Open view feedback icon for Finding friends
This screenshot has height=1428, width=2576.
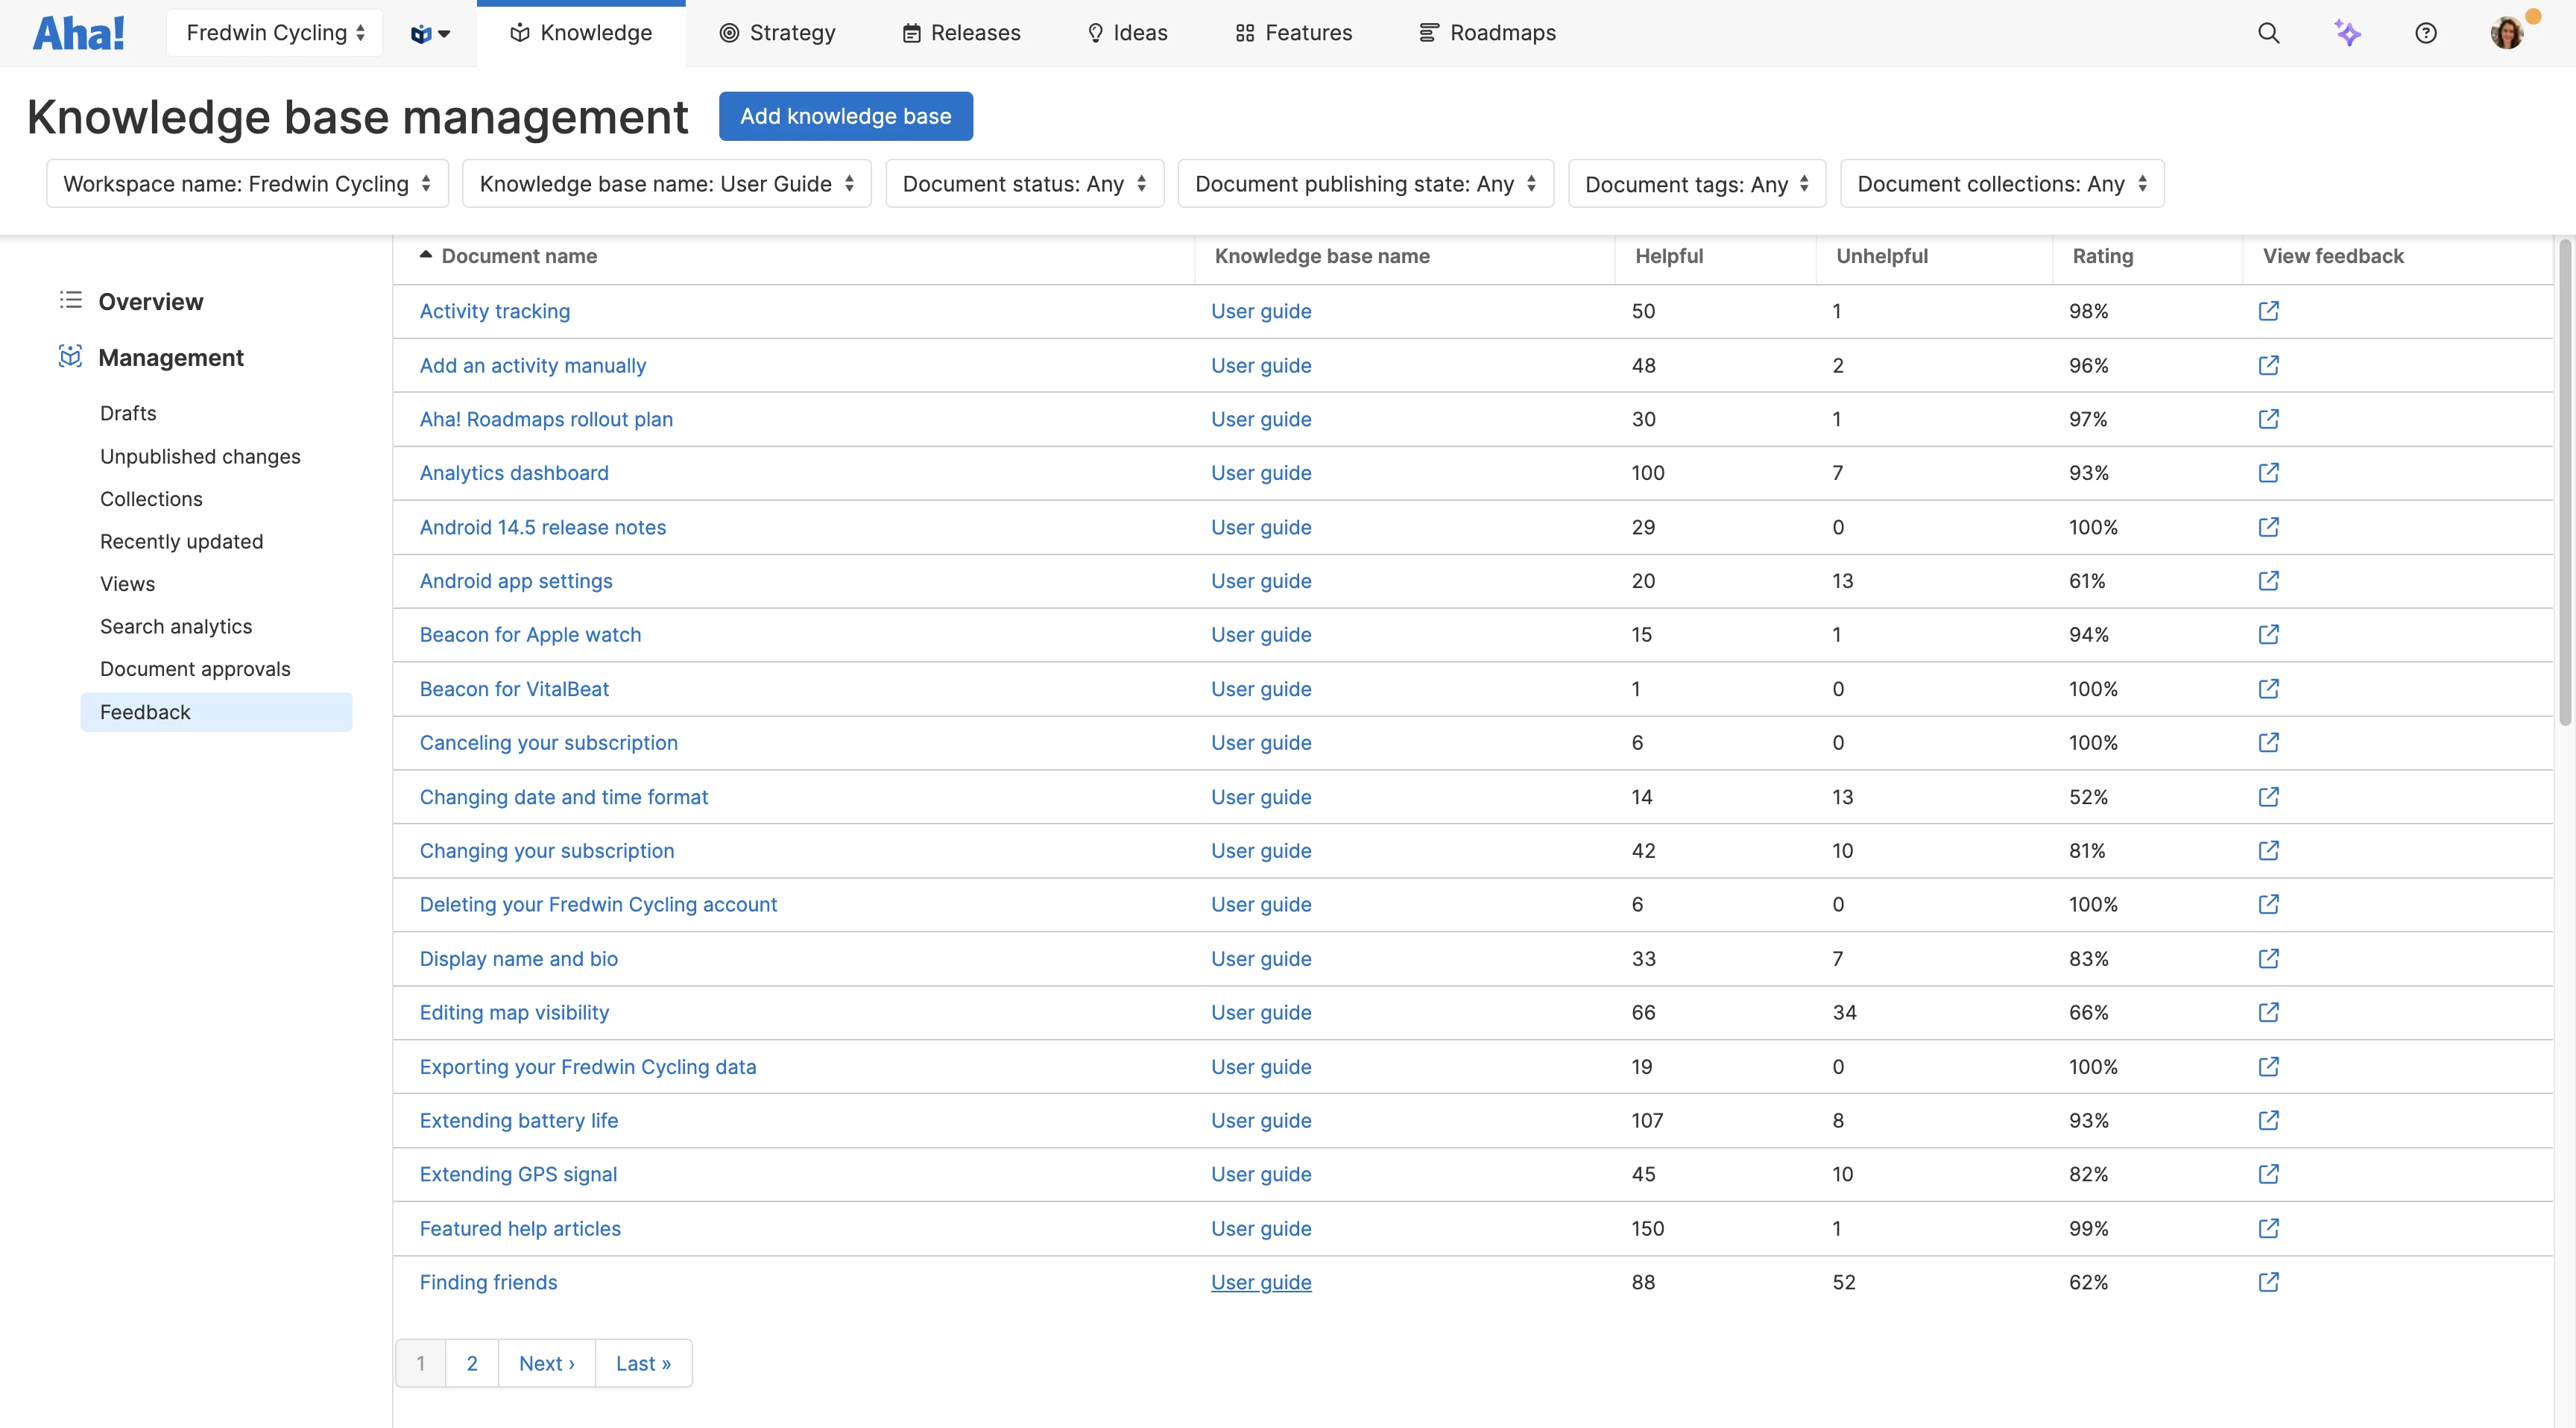pyautogui.click(x=2268, y=1282)
